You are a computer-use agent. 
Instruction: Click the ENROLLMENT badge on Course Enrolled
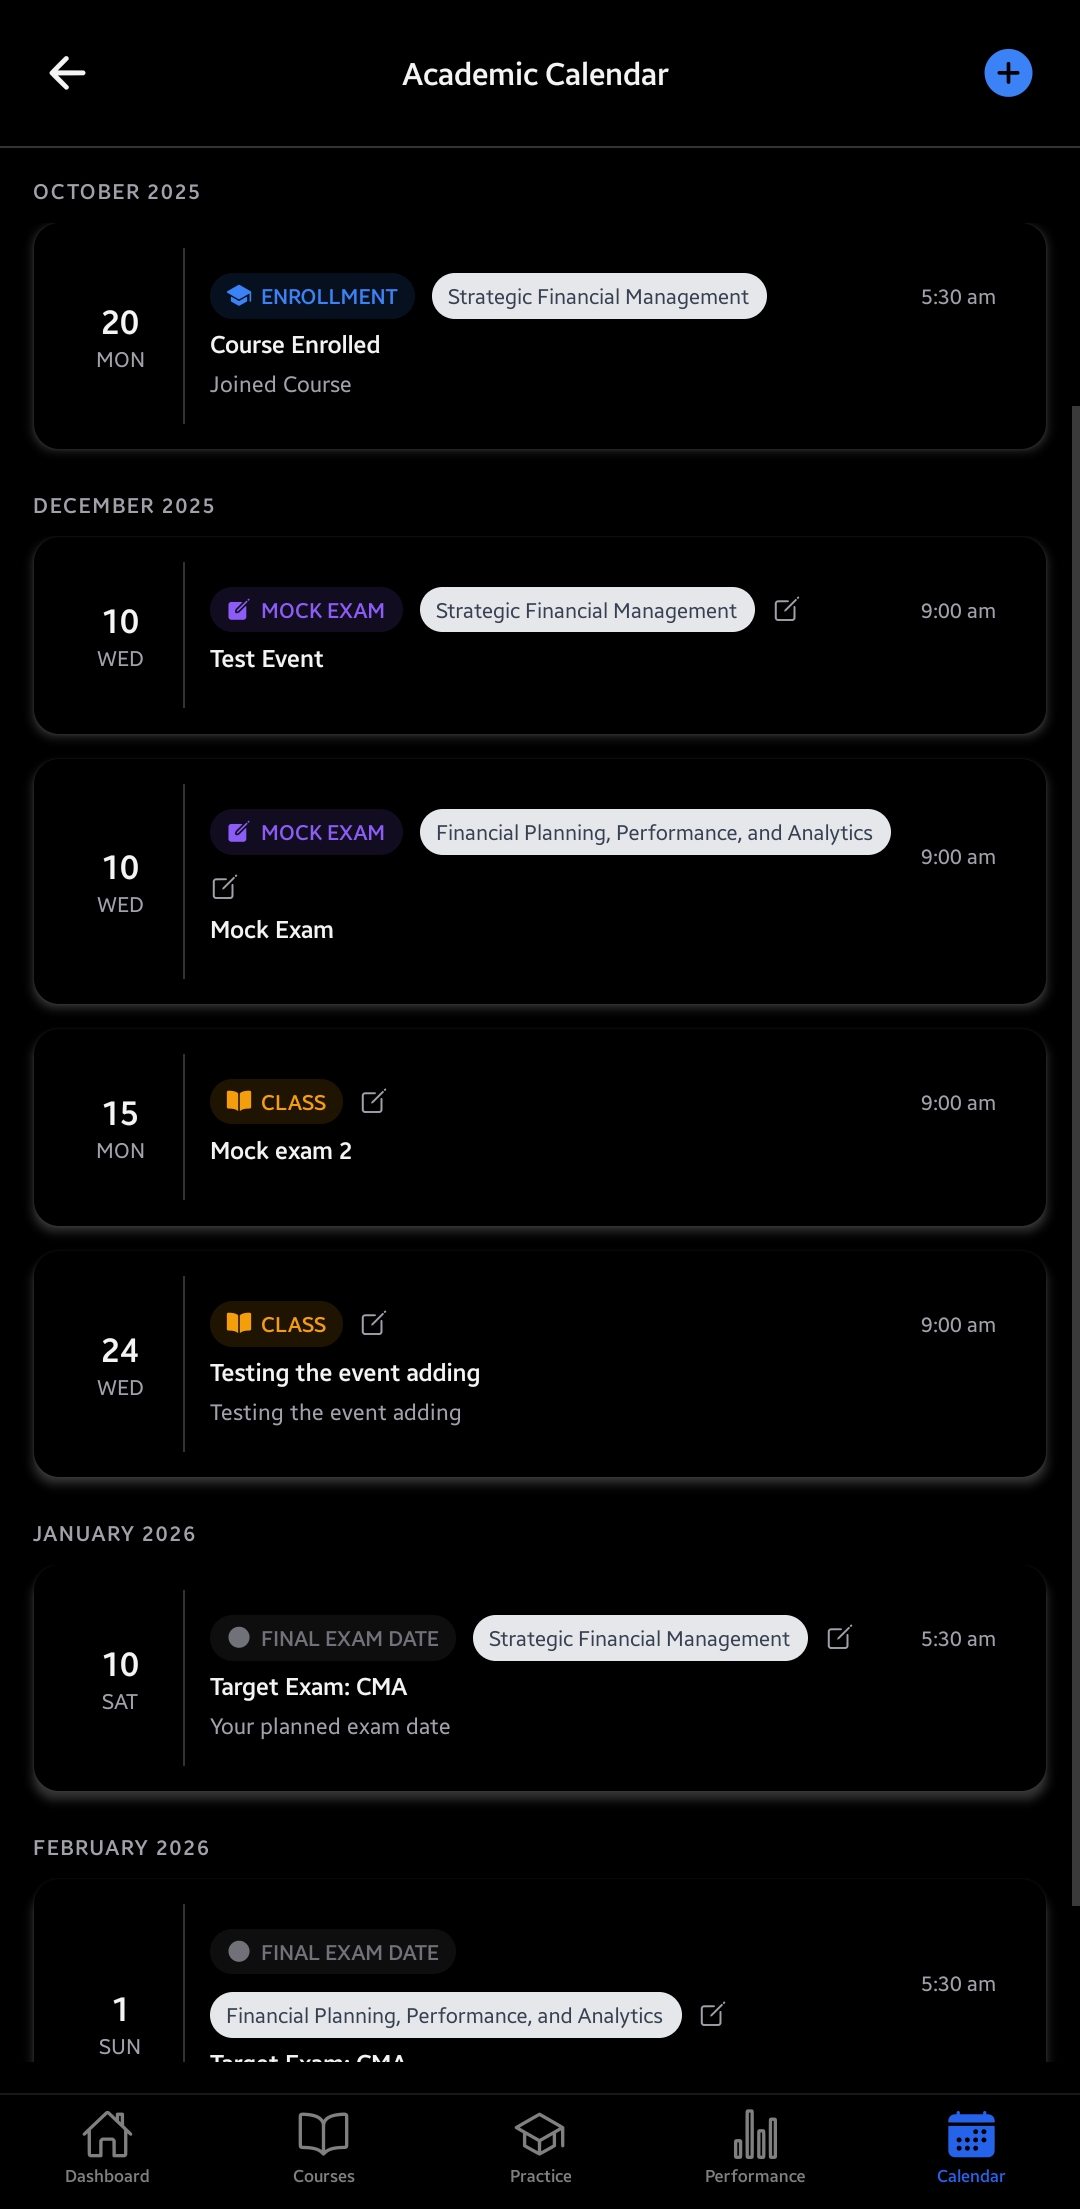311,296
